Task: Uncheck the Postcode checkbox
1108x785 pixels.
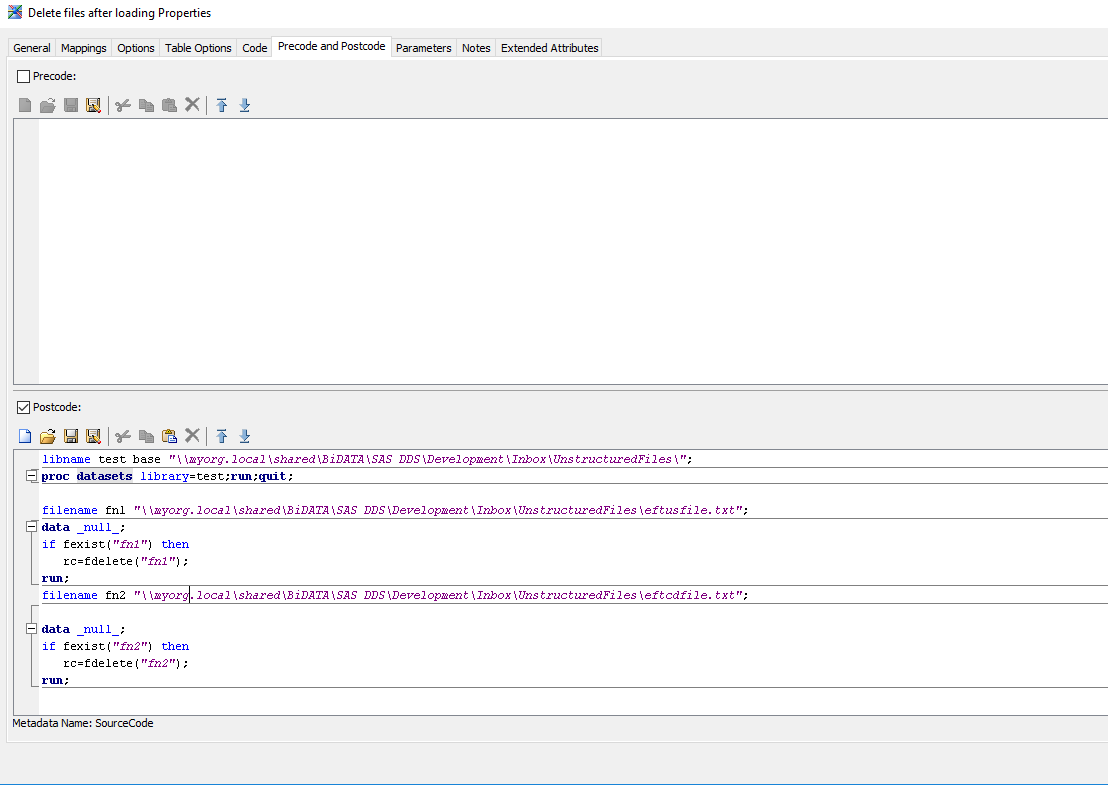Action: pos(24,407)
